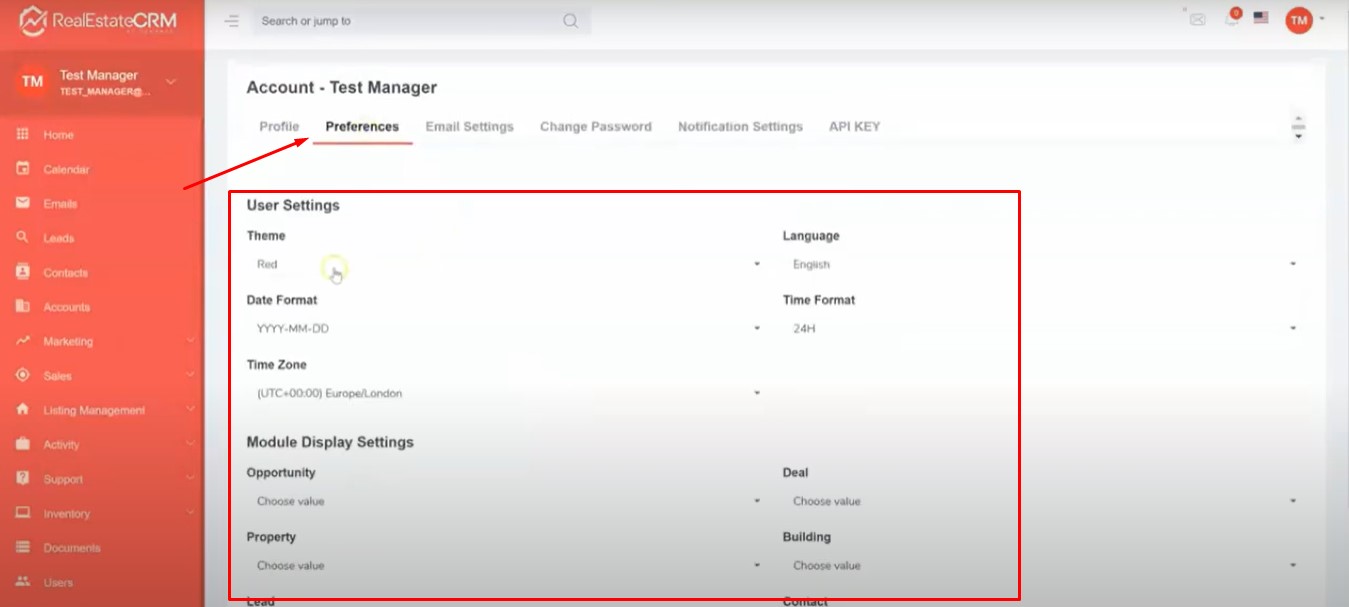Open Calendar from sidebar icon
Viewport: 1349px width, 607px height.
(23, 169)
